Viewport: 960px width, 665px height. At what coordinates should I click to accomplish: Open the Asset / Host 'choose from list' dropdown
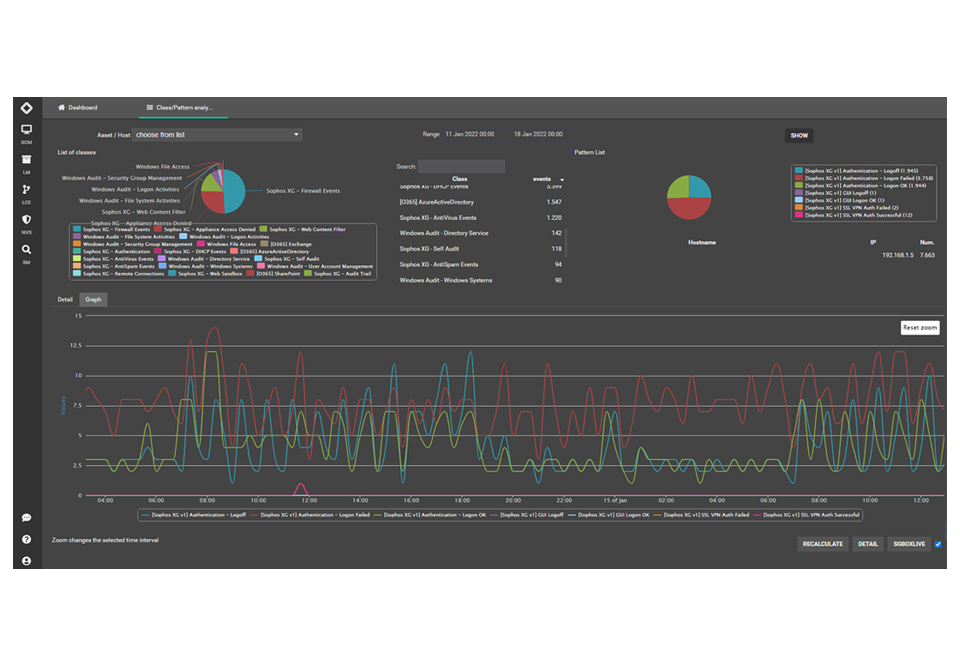coord(217,135)
